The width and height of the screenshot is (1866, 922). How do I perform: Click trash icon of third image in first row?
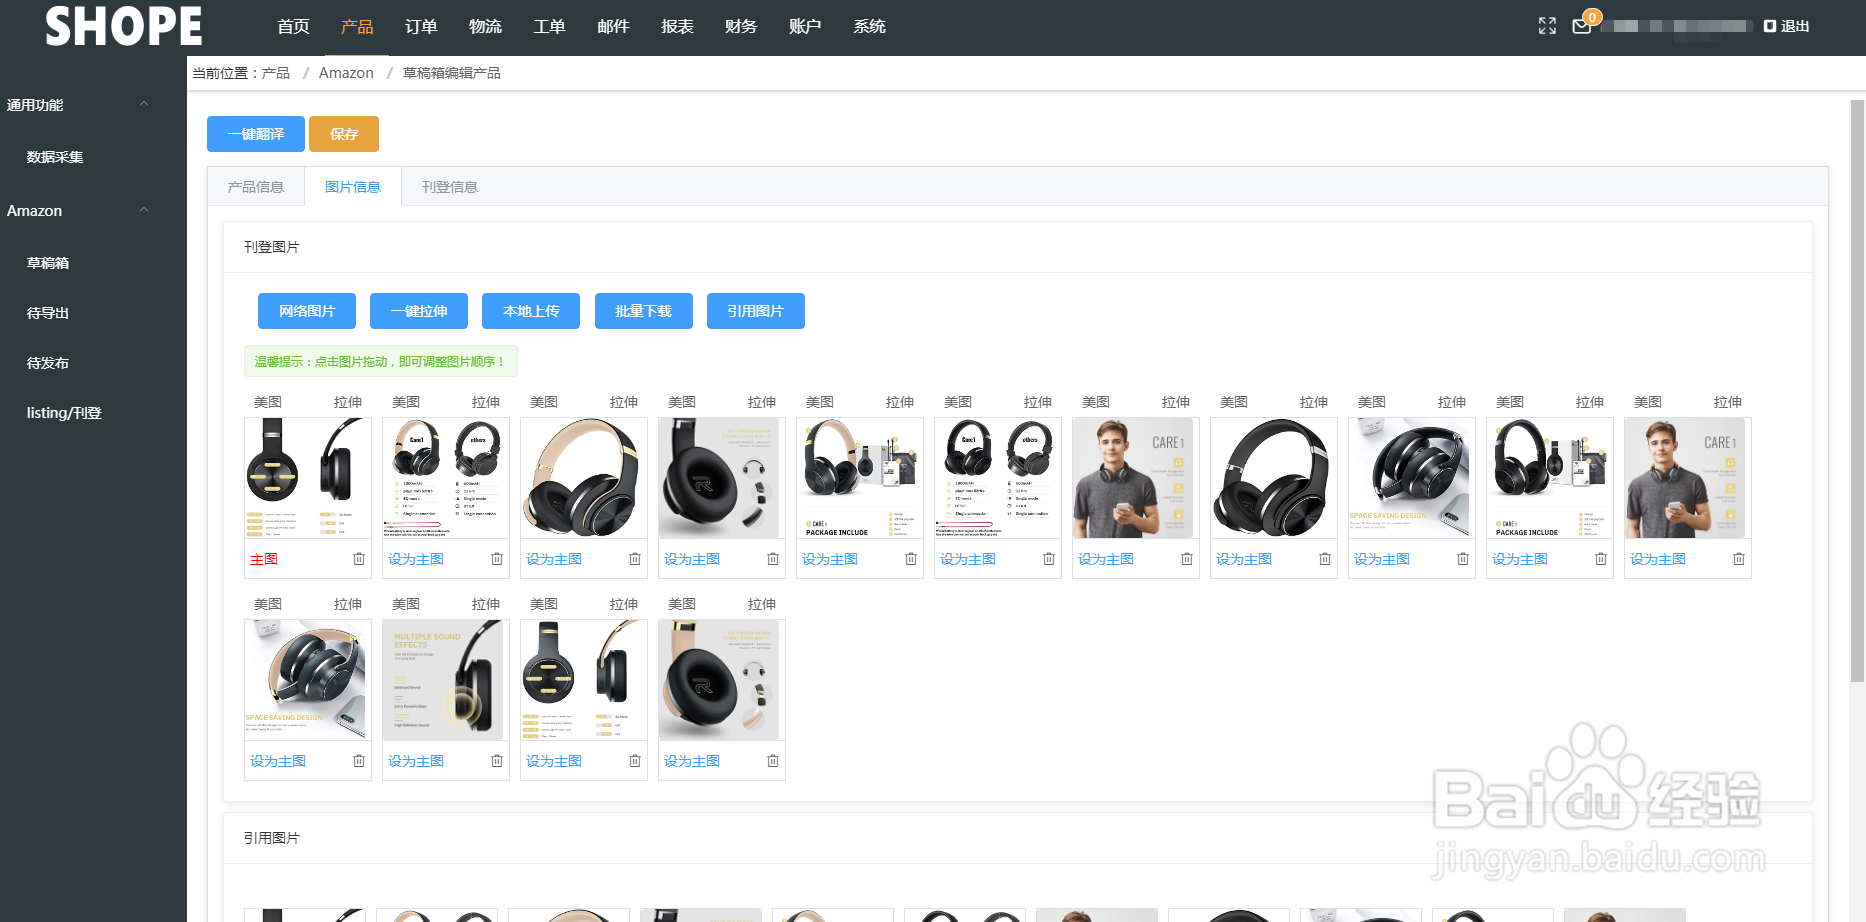click(635, 559)
